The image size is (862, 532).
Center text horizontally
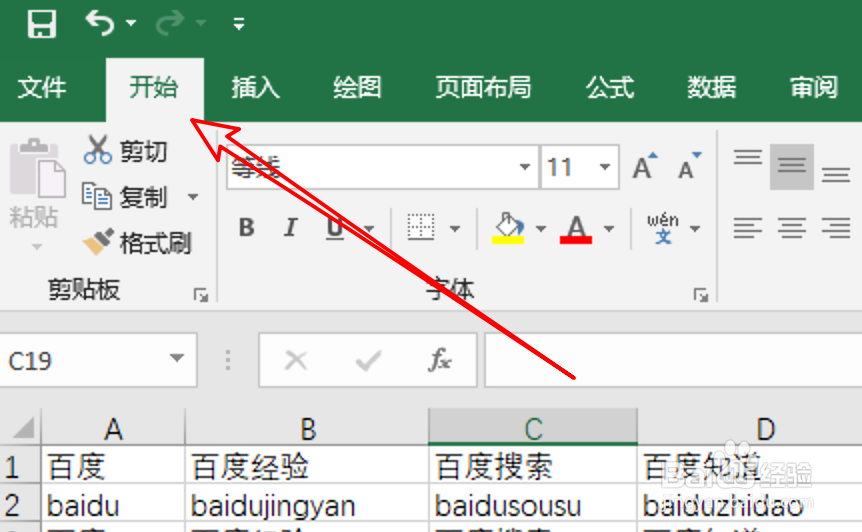[792, 228]
